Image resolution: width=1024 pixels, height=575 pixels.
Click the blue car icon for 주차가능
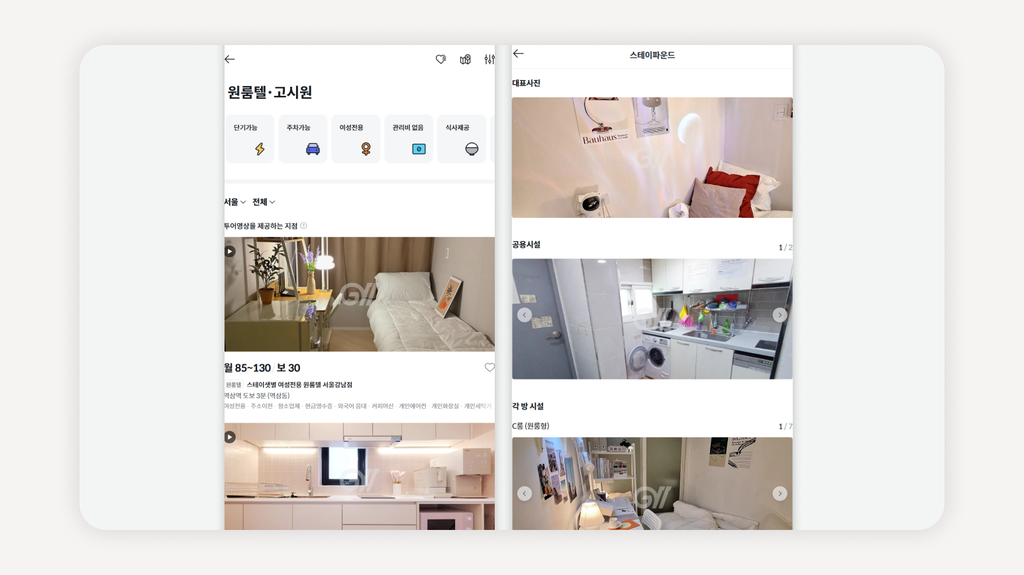coord(313,149)
